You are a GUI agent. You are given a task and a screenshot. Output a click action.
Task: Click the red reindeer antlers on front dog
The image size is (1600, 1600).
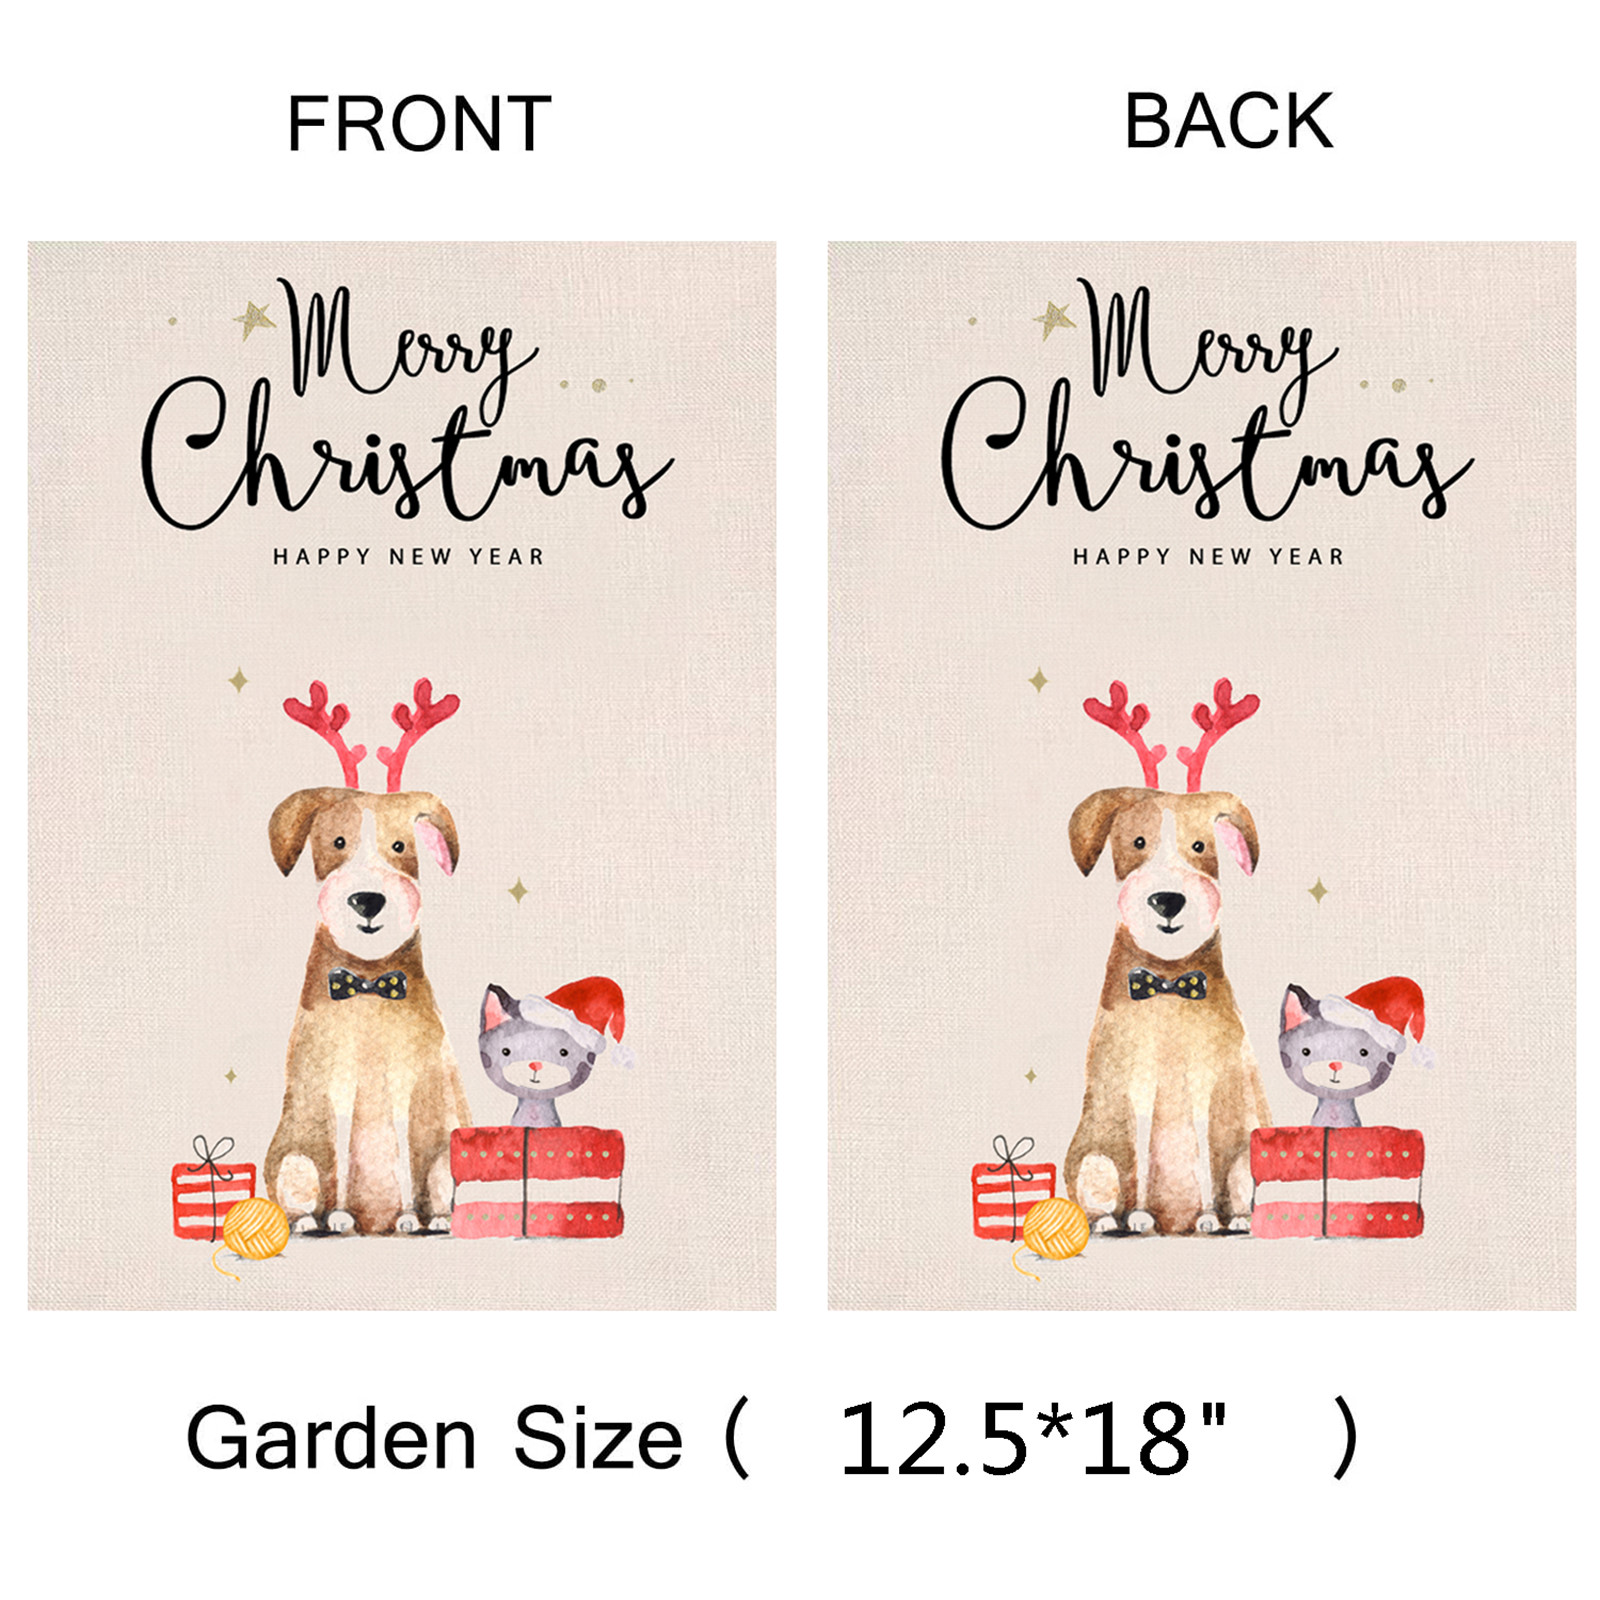click(x=372, y=733)
